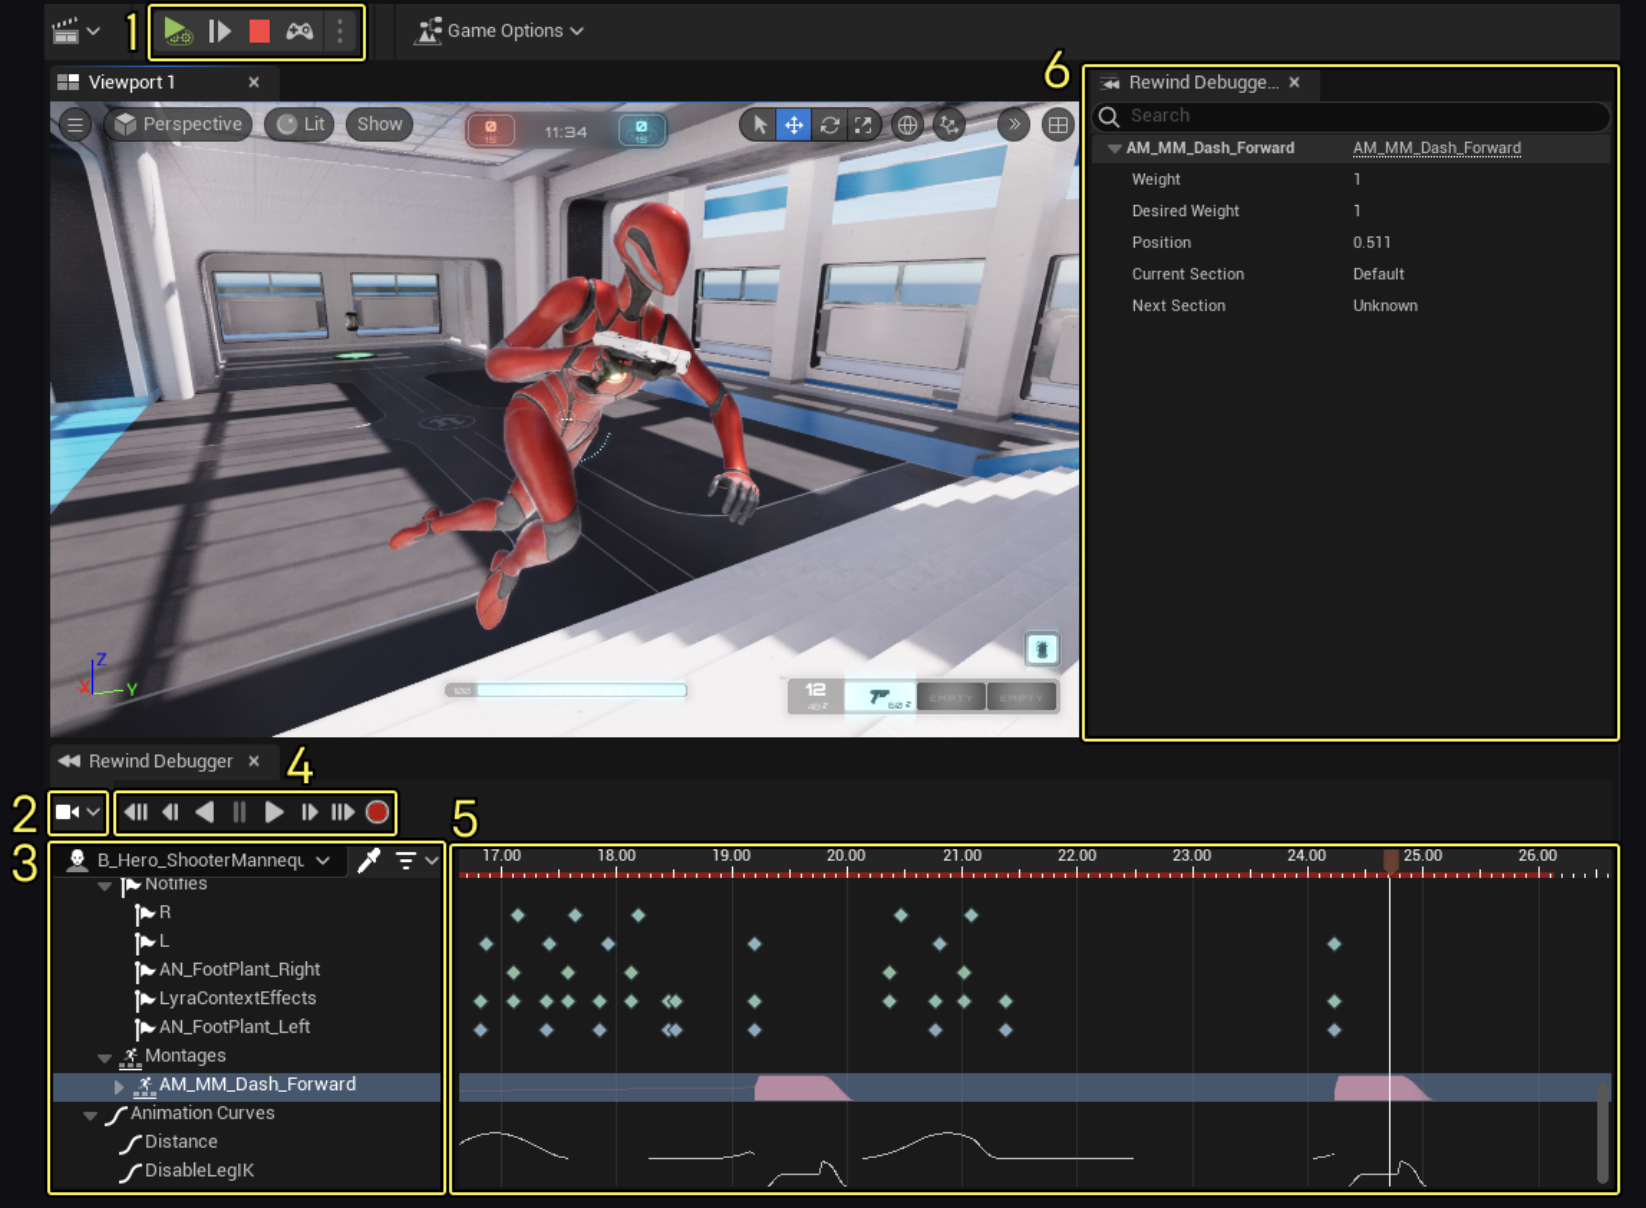Click the gamepad possess/eject icon
Screen dimensions: 1646x1208
click(x=299, y=31)
